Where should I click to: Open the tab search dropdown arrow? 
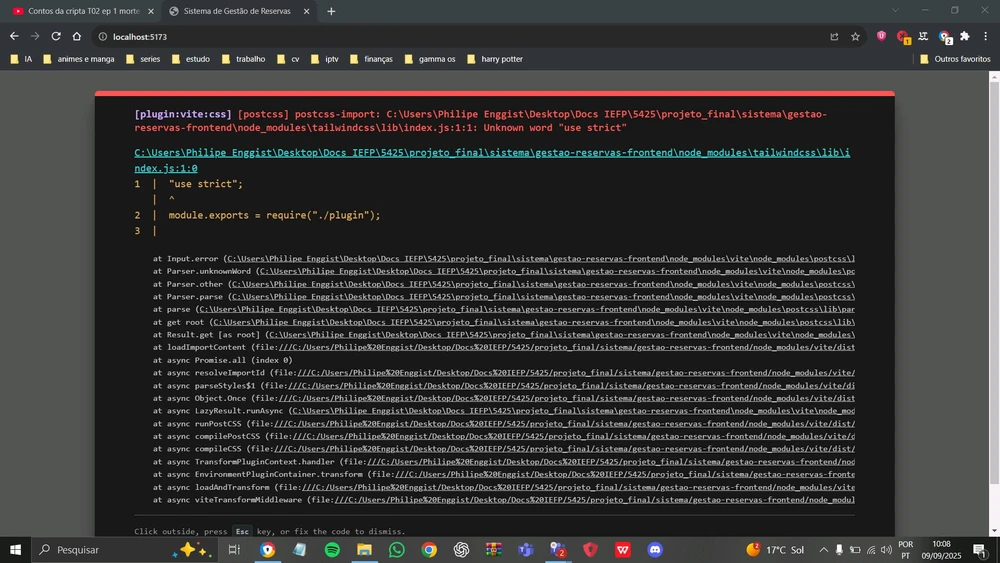coord(894,11)
